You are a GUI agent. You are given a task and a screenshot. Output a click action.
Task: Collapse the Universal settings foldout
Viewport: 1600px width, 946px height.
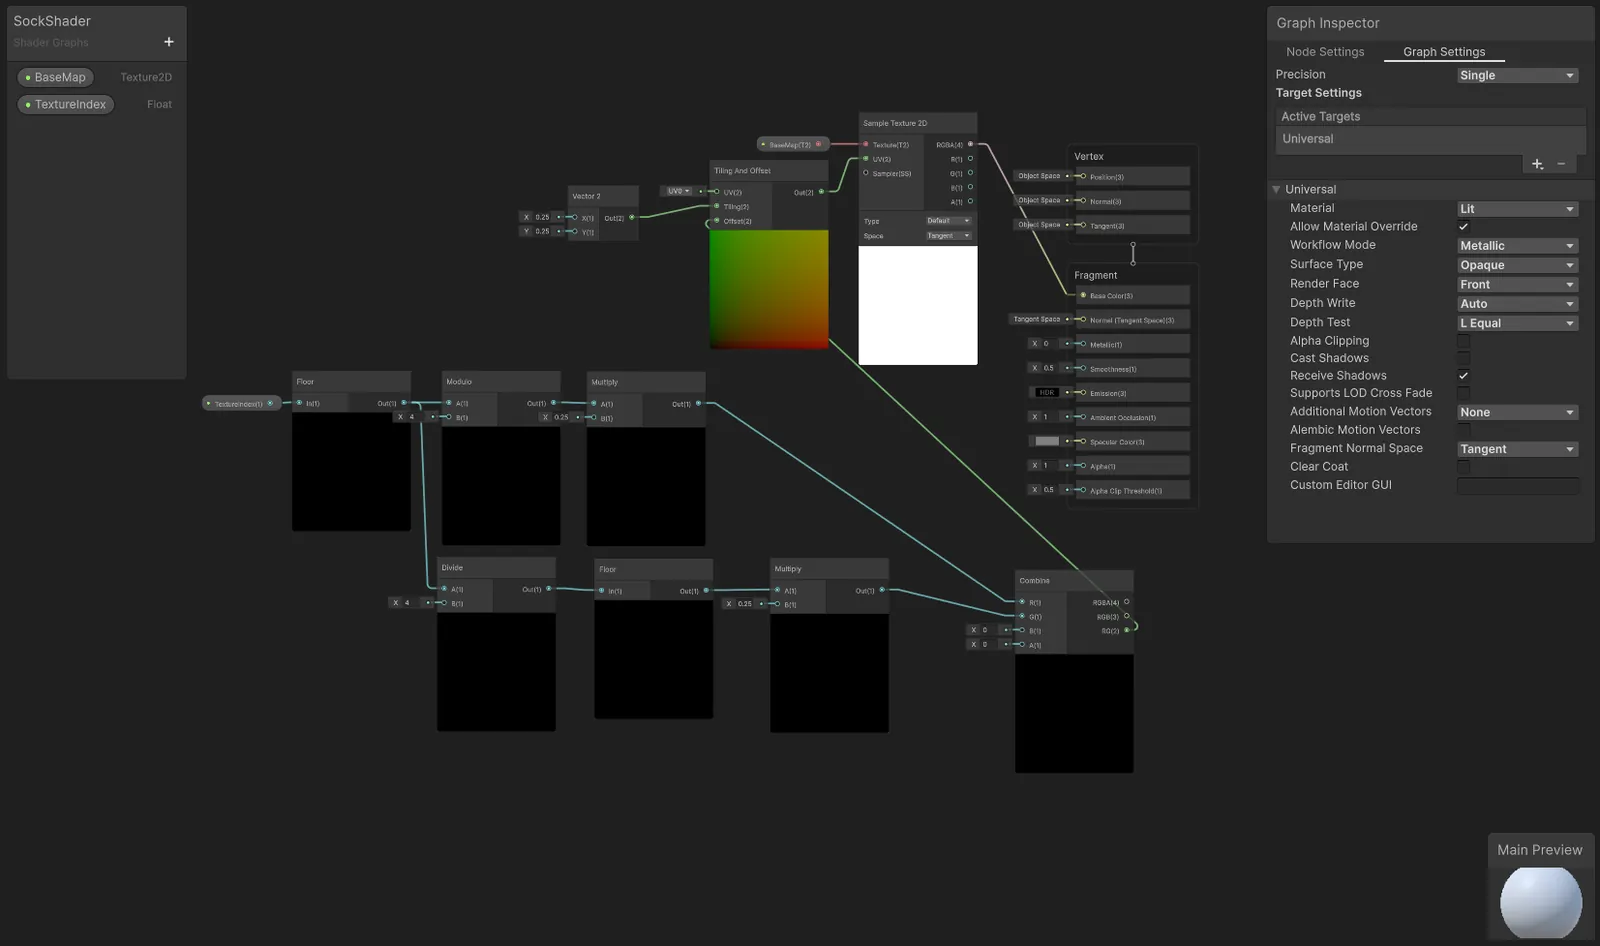tap(1276, 189)
